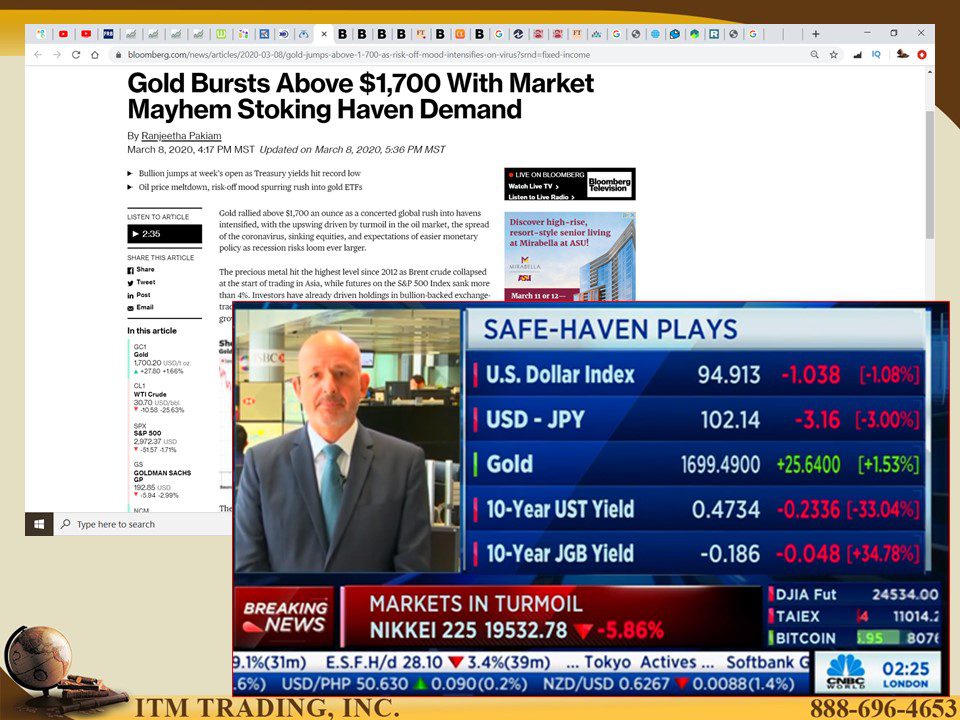Image resolution: width=960 pixels, height=720 pixels.
Task: Bookmark this page with the star icon
Action: coord(833,54)
